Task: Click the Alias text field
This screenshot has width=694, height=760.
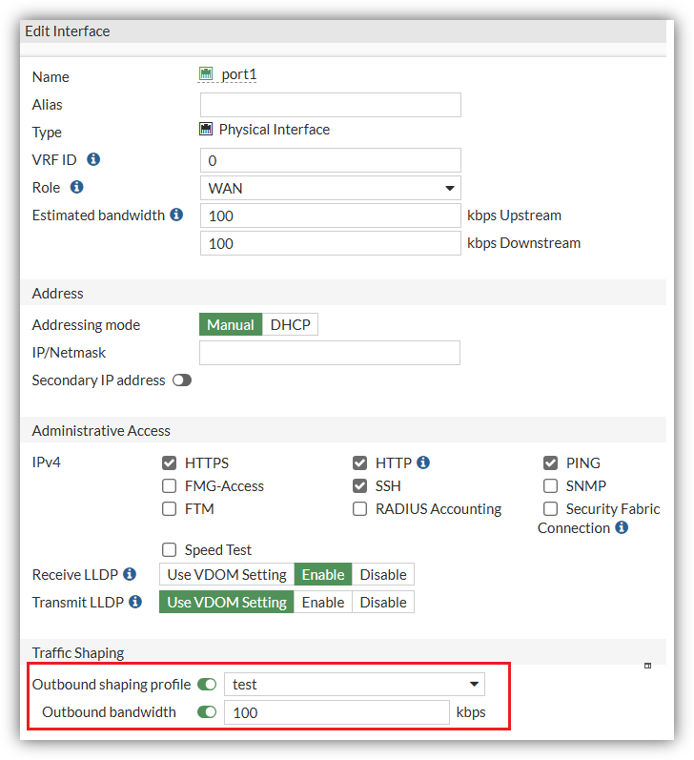Action: [330, 105]
